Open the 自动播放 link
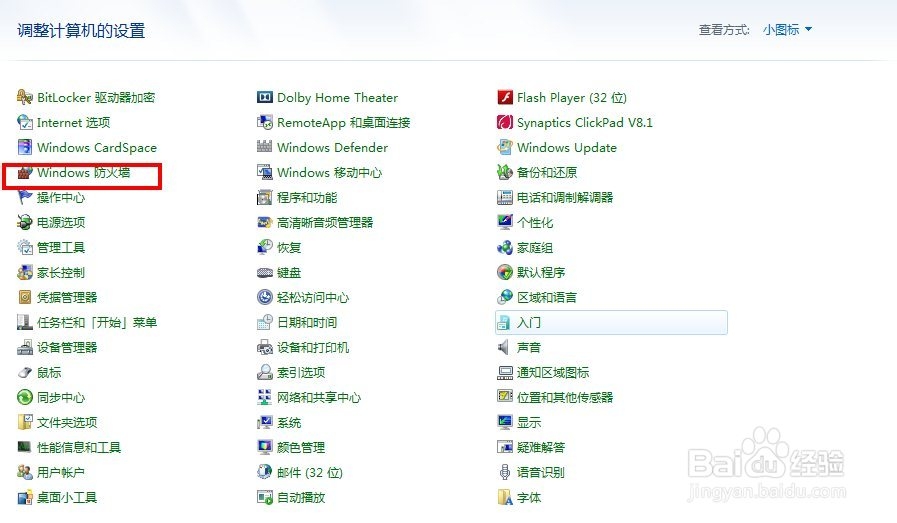This screenshot has width=897, height=523. (301, 497)
